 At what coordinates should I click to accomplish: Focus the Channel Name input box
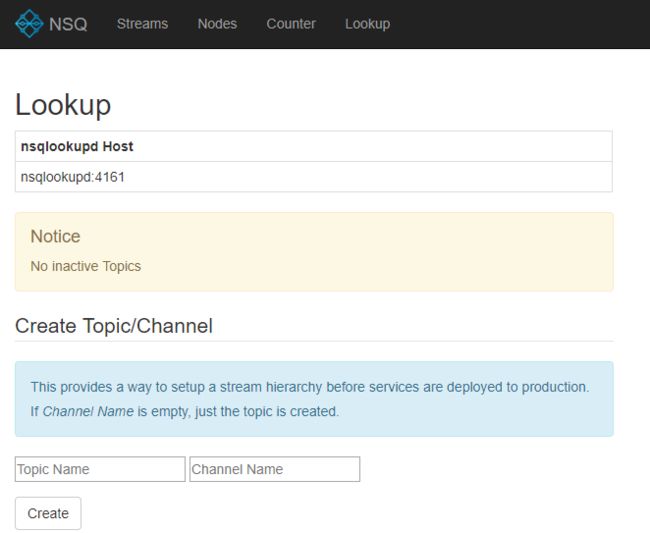click(x=275, y=469)
